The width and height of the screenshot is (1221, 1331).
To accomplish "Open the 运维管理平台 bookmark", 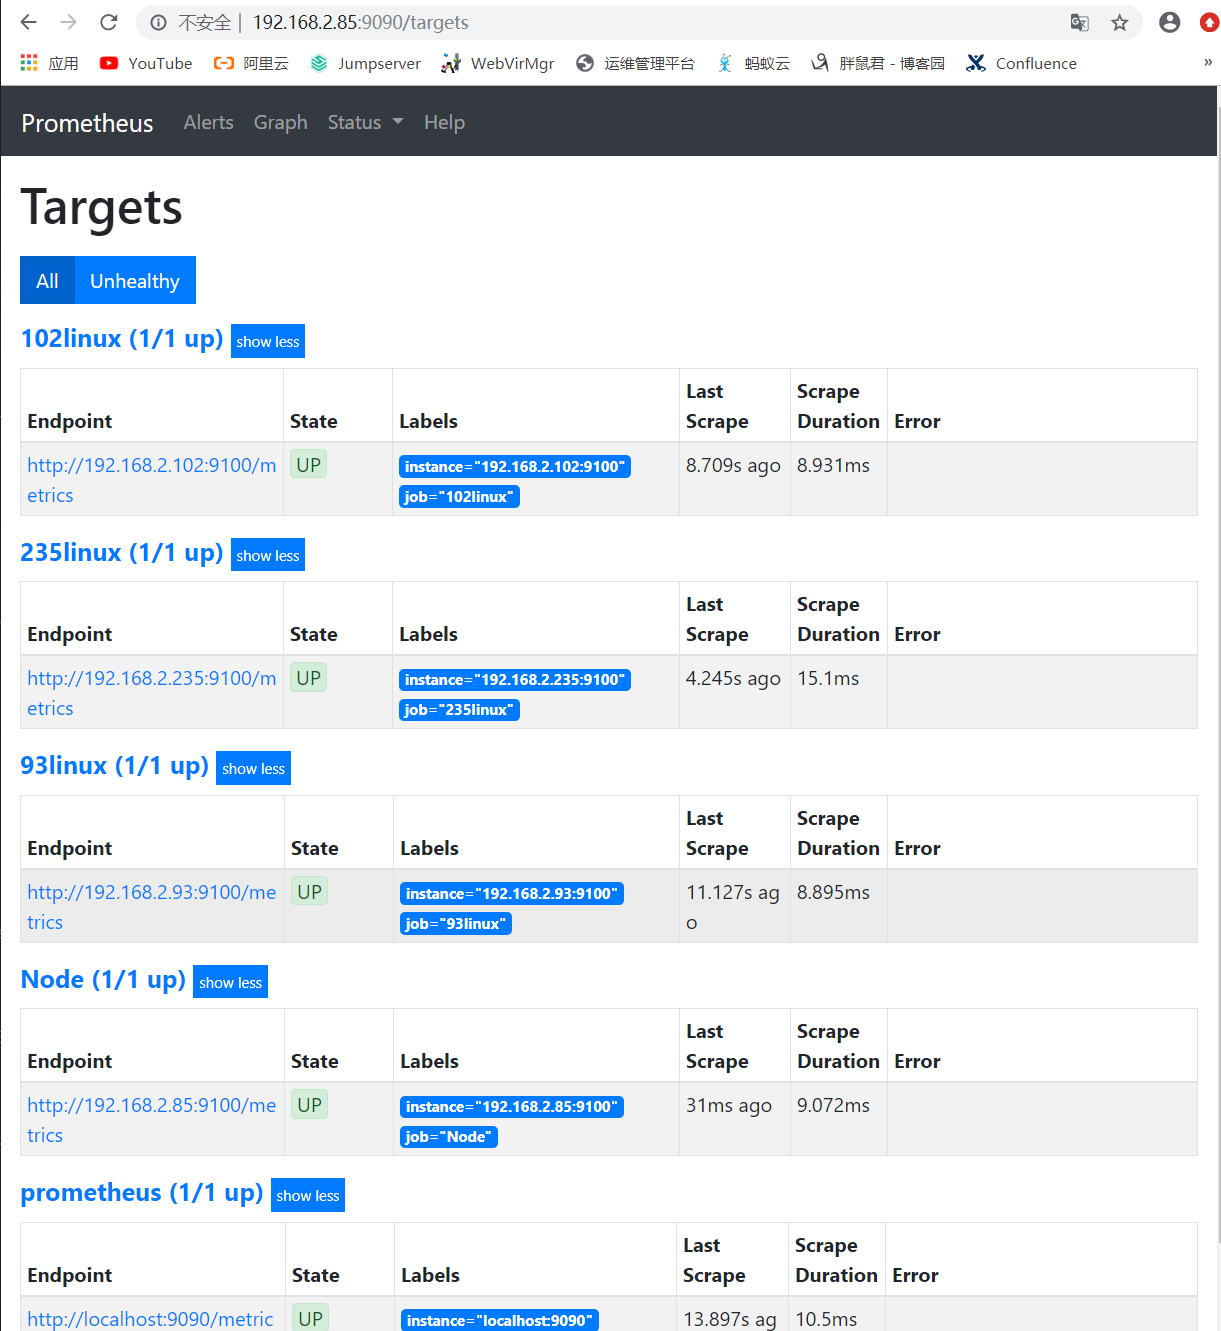I will click(x=635, y=63).
